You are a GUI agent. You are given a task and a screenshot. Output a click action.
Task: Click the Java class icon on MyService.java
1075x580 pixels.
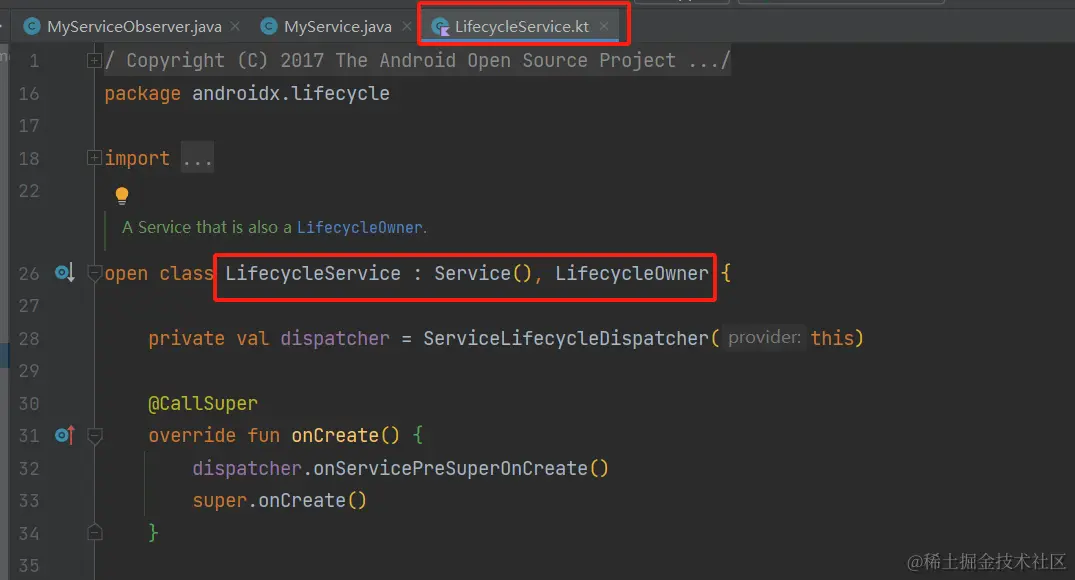269,27
